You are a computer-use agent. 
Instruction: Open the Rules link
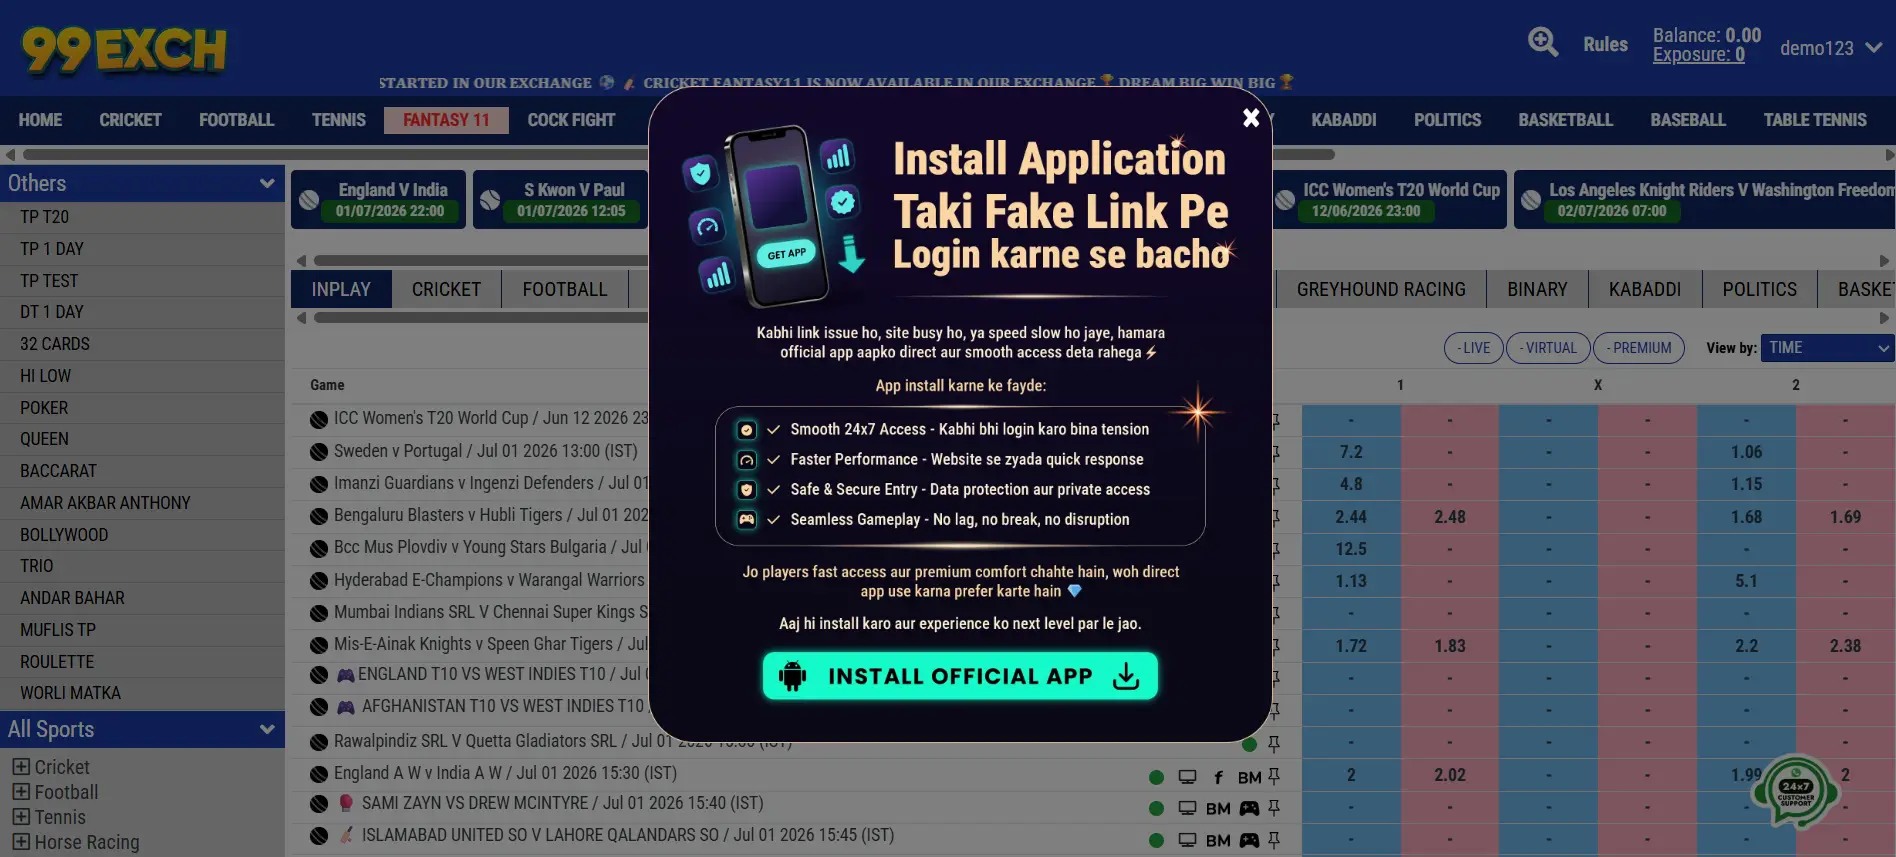pyautogui.click(x=1605, y=45)
